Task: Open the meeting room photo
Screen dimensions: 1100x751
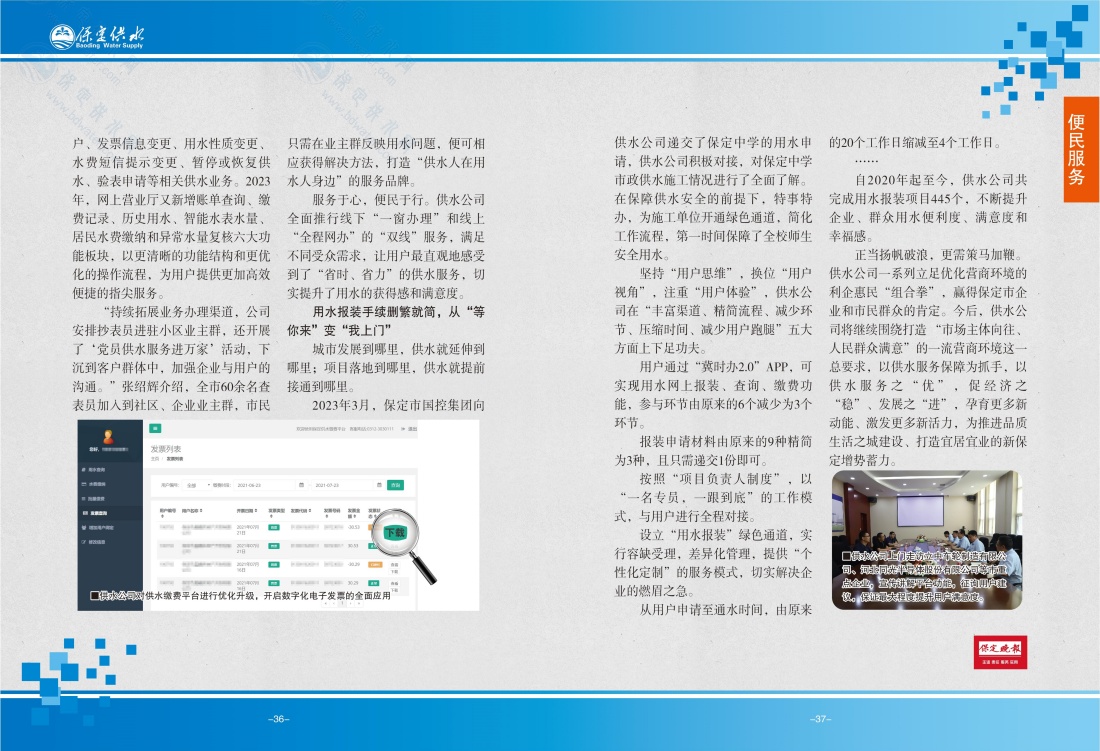Action: coord(916,538)
